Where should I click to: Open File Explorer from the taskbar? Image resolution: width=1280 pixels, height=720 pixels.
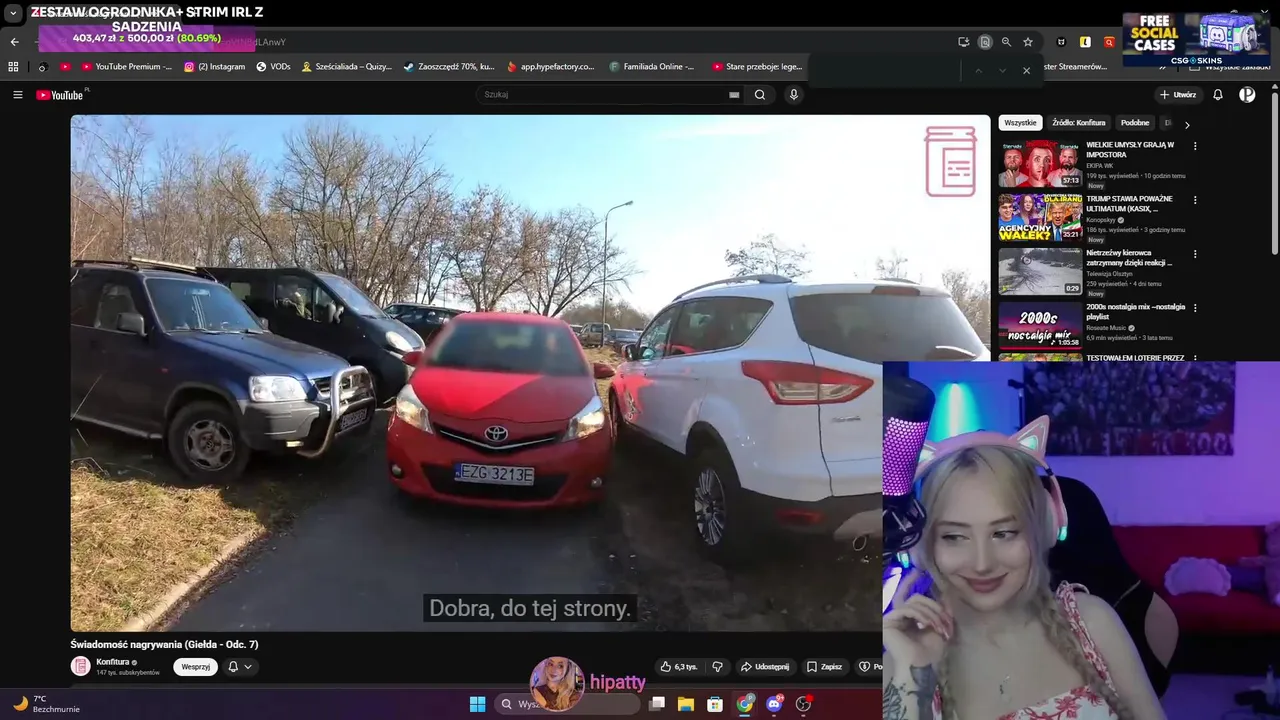point(686,704)
